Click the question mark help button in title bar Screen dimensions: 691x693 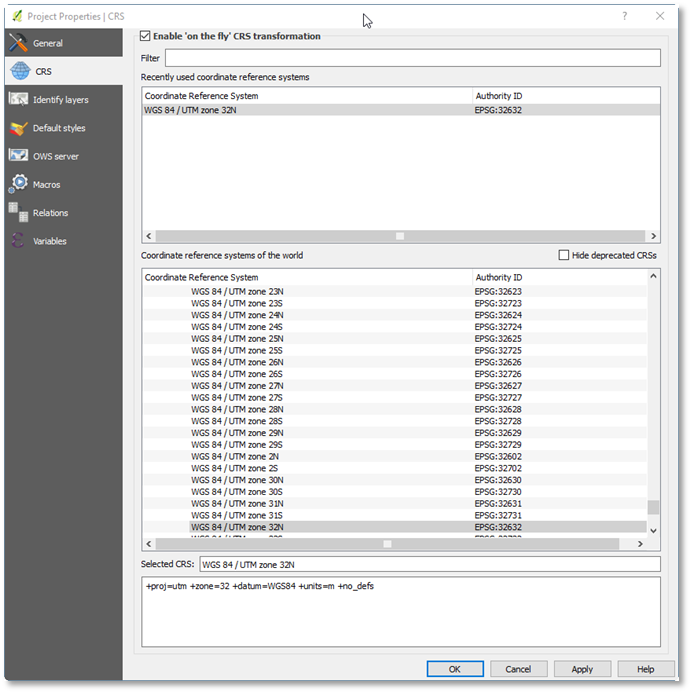coord(624,17)
